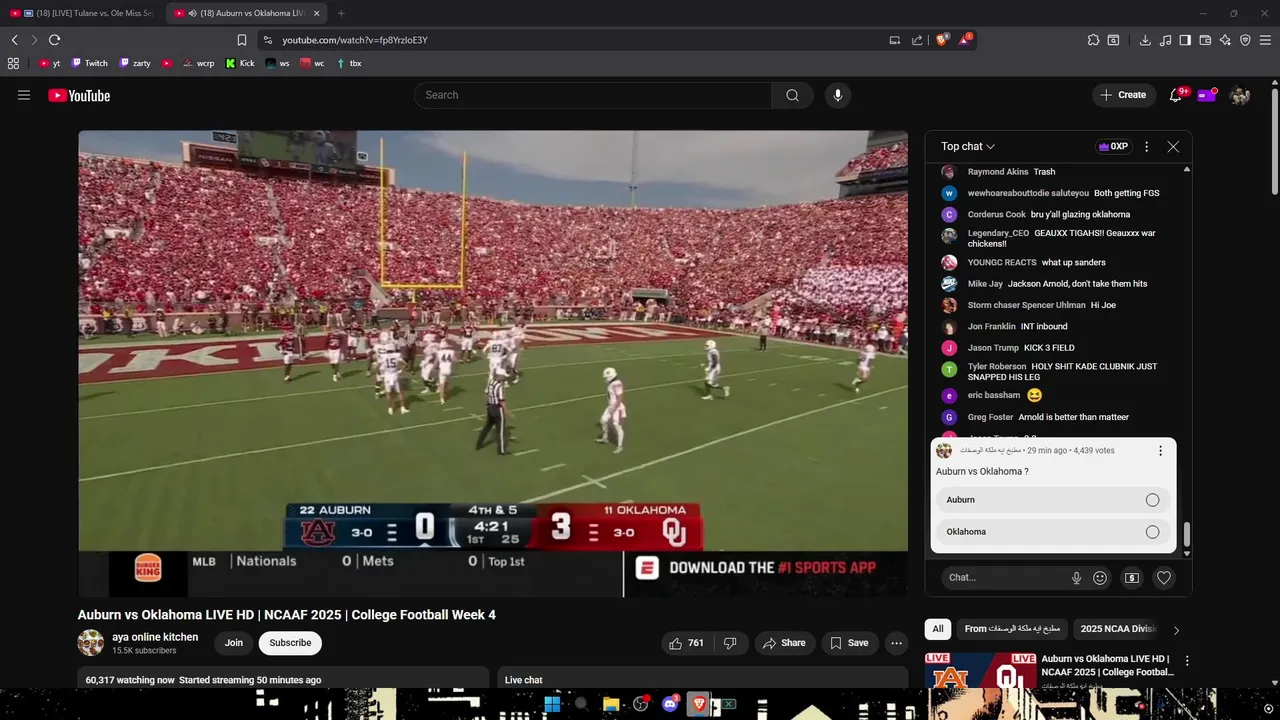Reload the current page
The height and width of the screenshot is (720, 1280).
(54, 40)
